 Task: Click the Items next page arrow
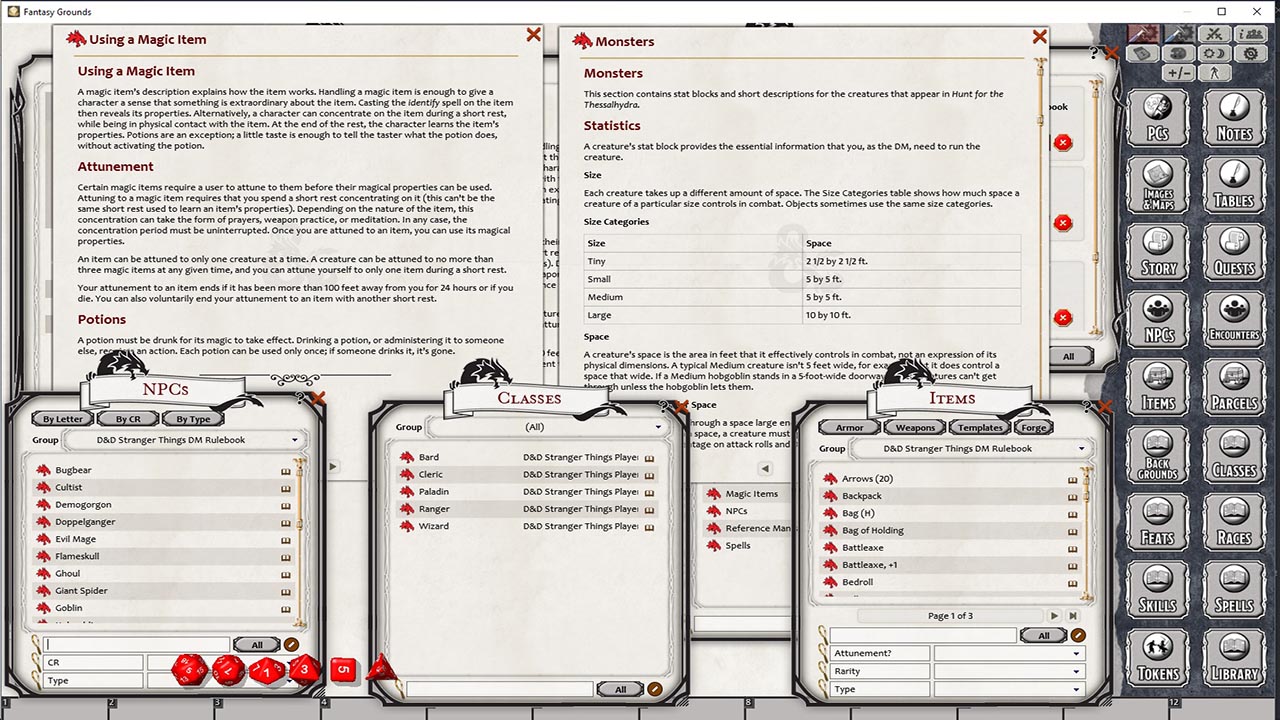pyautogui.click(x=1054, y=616)
